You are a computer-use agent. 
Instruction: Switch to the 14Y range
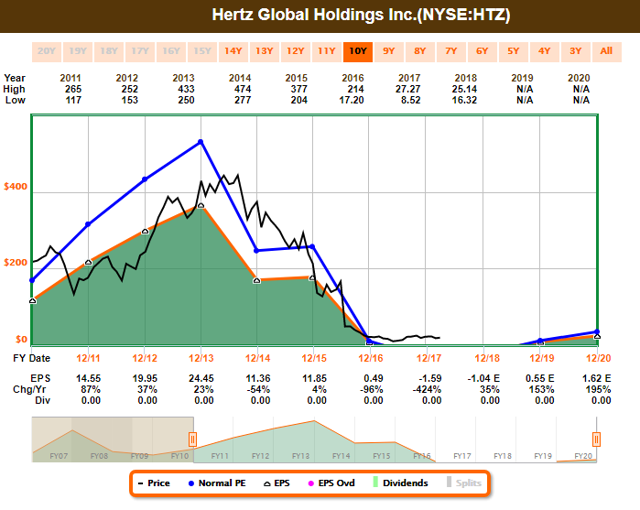pos(233,51)
